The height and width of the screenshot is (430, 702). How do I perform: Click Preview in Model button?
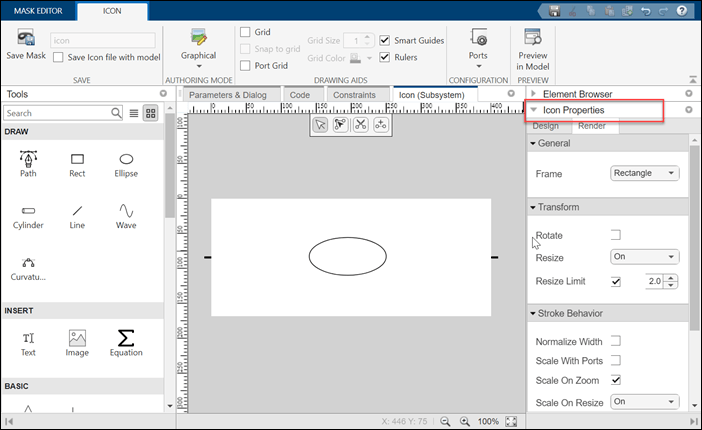pos(533,49)
